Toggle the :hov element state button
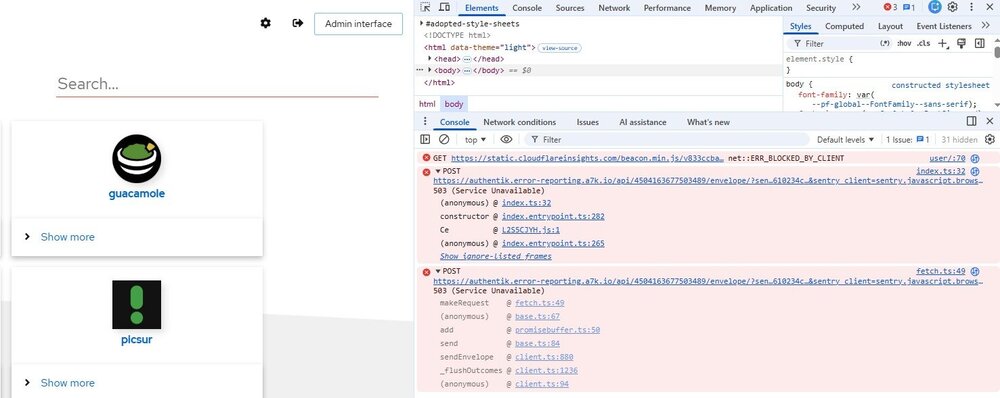 click(x=904, y=43)
